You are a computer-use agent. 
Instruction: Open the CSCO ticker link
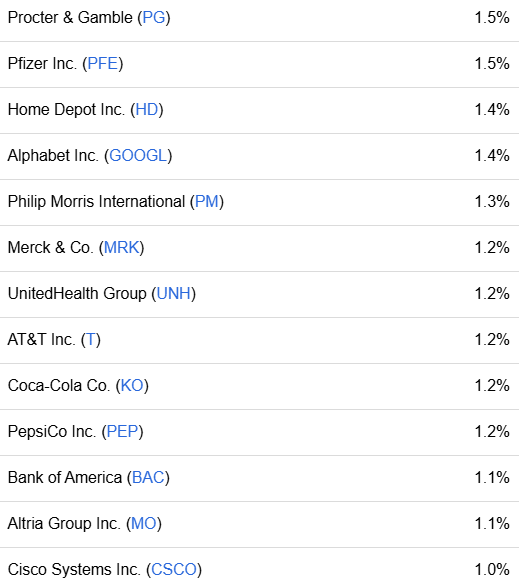174,569
